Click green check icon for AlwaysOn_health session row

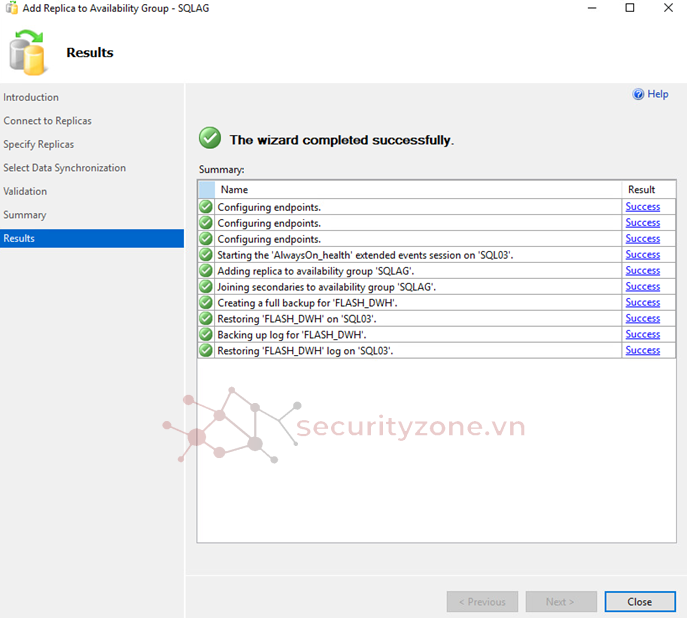pos(206,255)
